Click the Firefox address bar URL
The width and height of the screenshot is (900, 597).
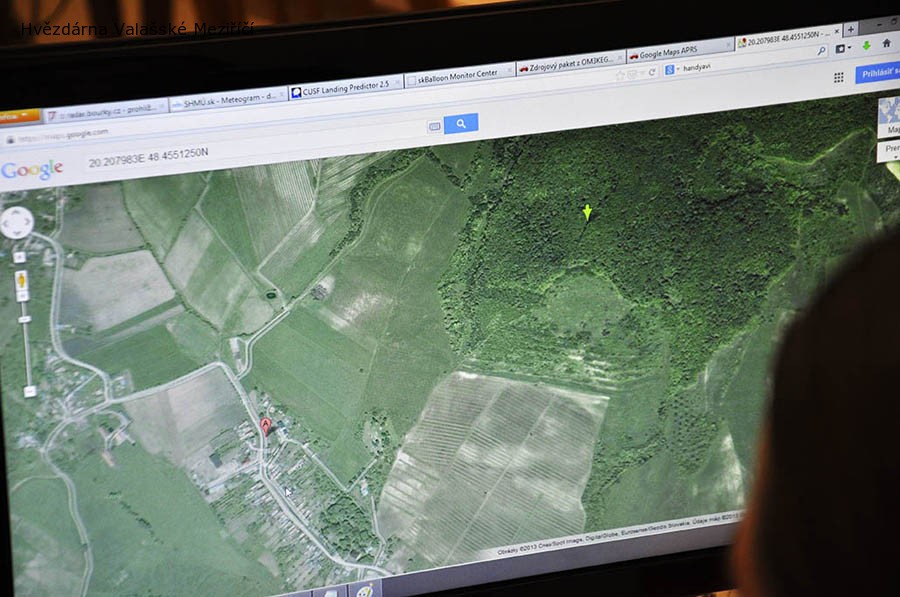[63, 135]
